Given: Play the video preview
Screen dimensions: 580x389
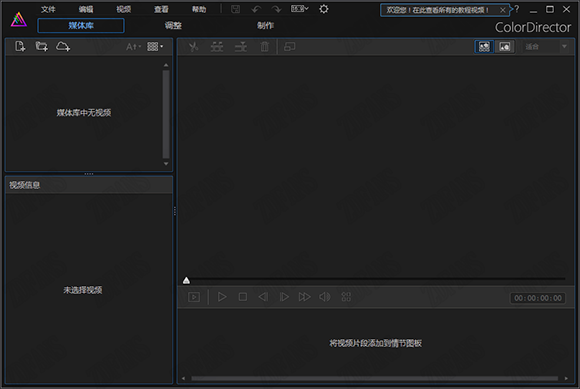Looking at the screenshot, I should 222,297.
